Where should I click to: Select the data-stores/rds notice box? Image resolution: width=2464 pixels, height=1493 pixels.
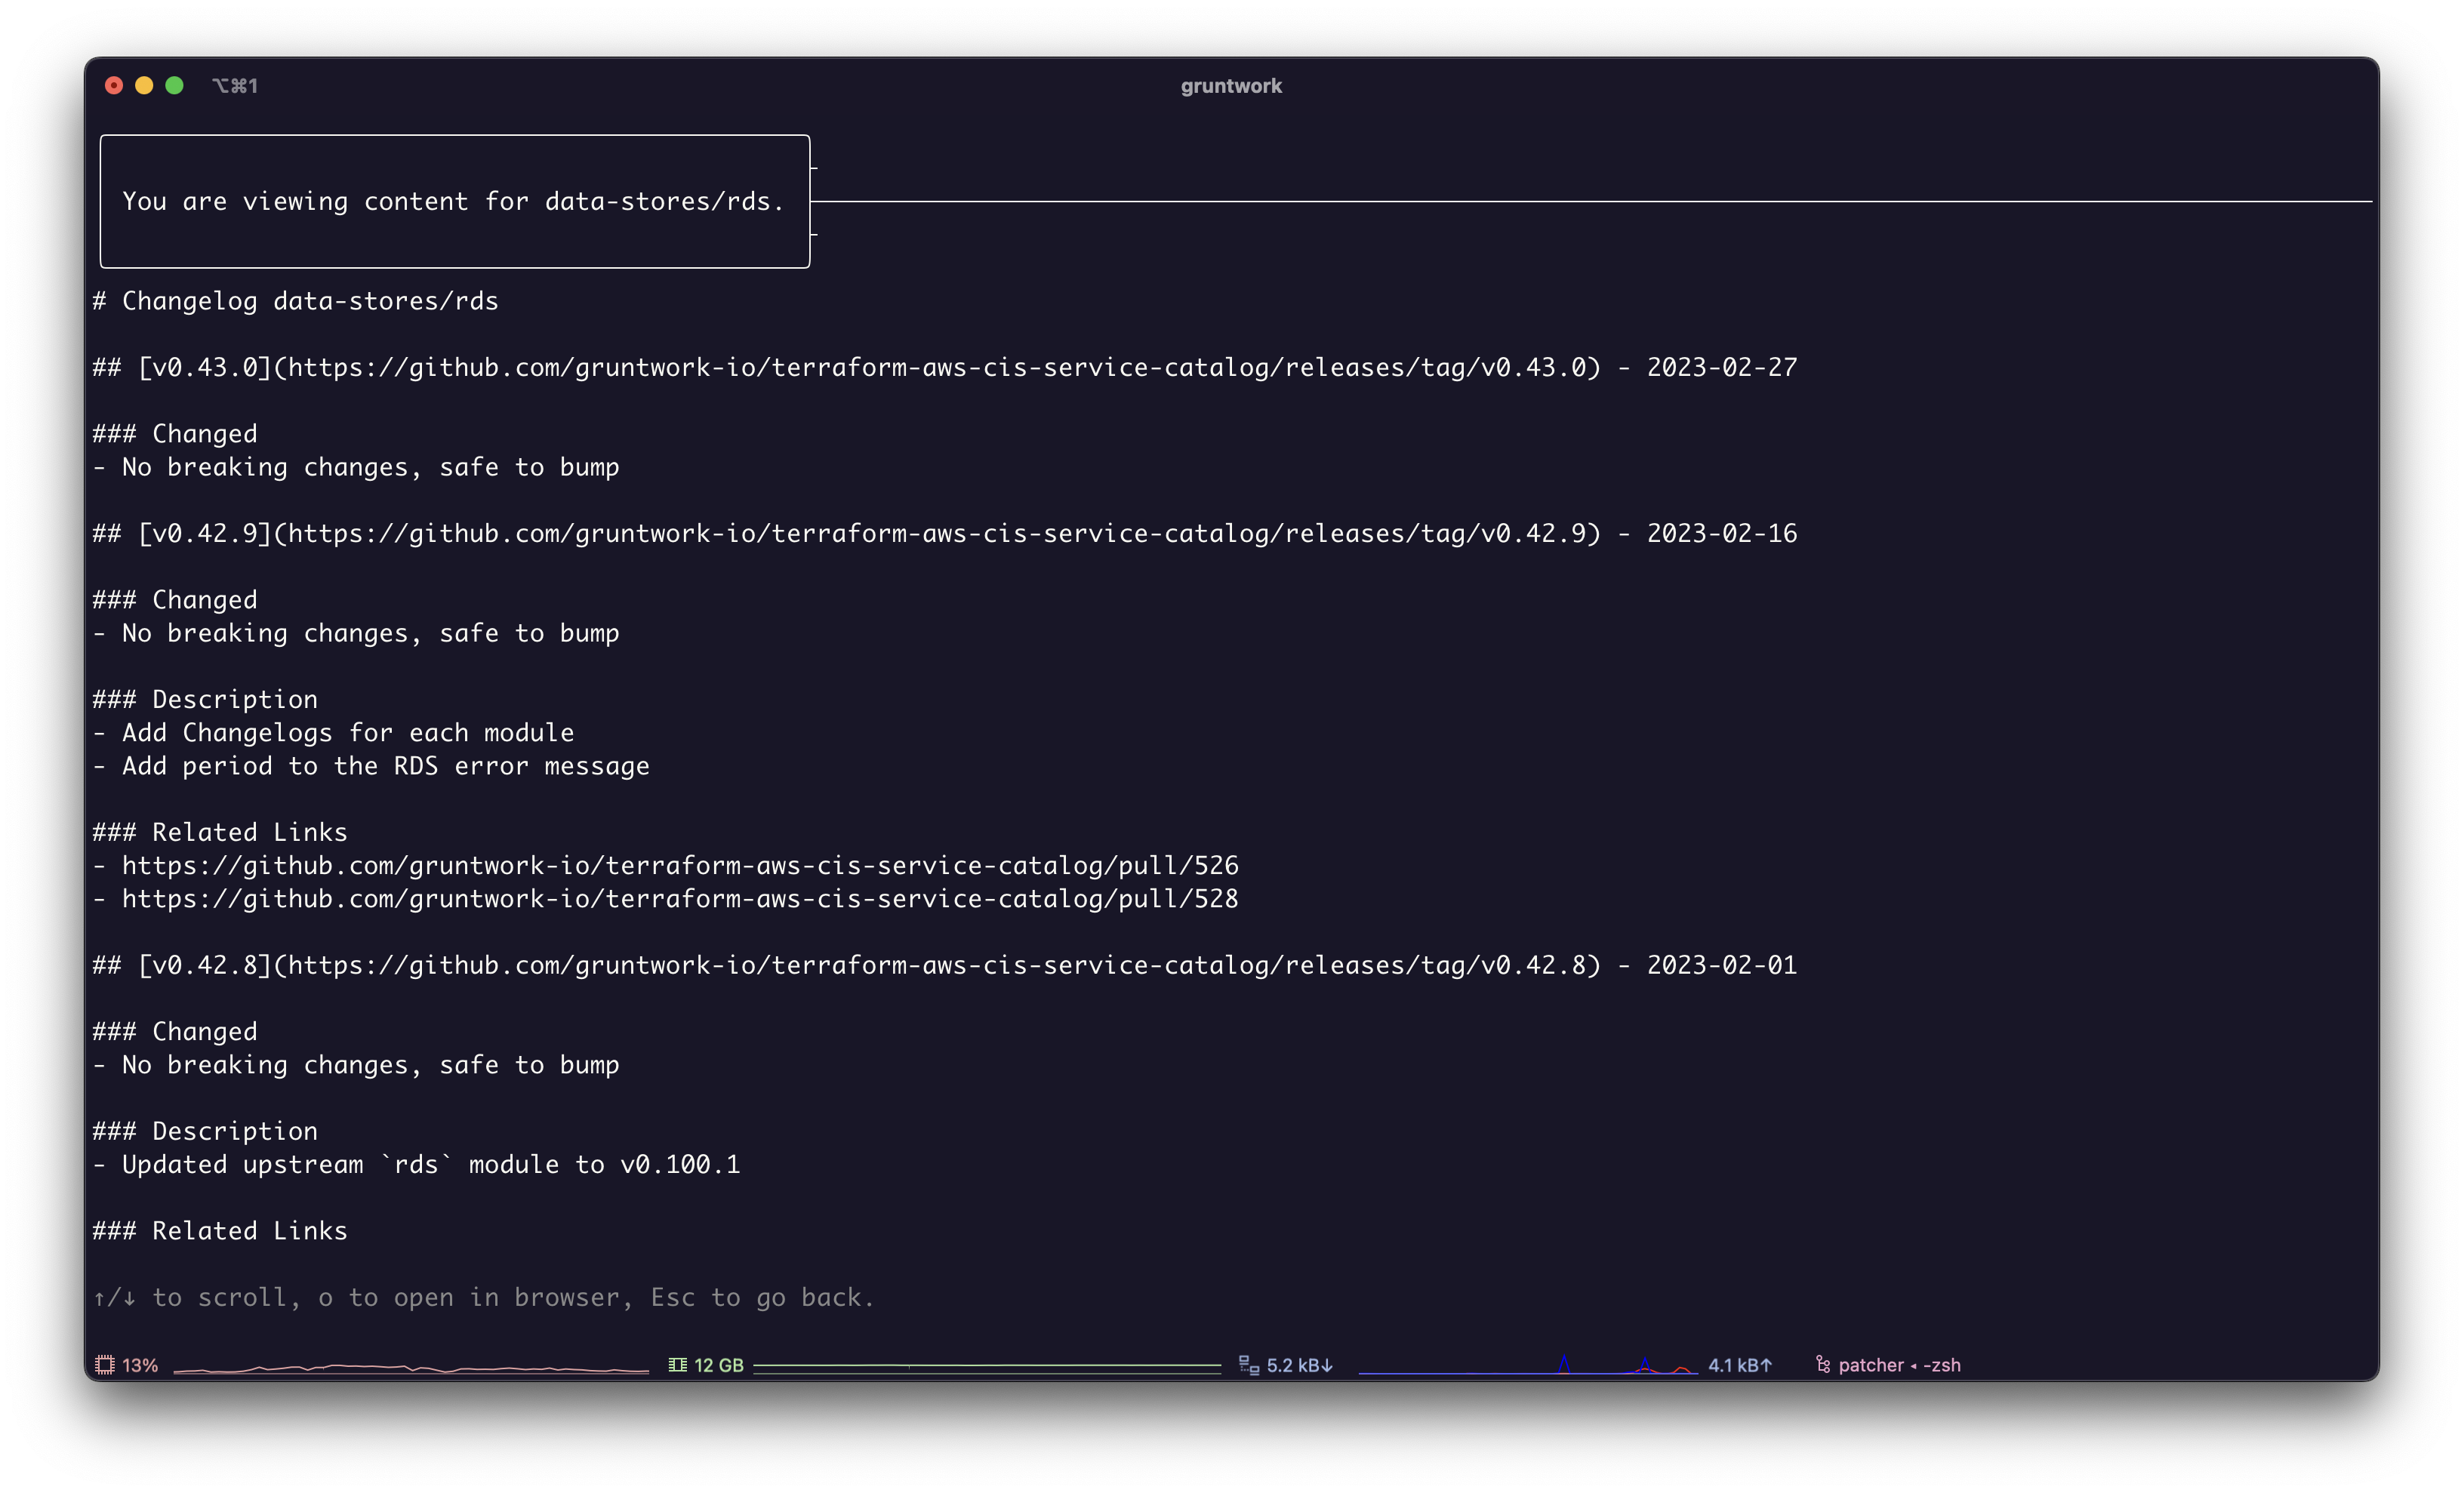[454, 200]
